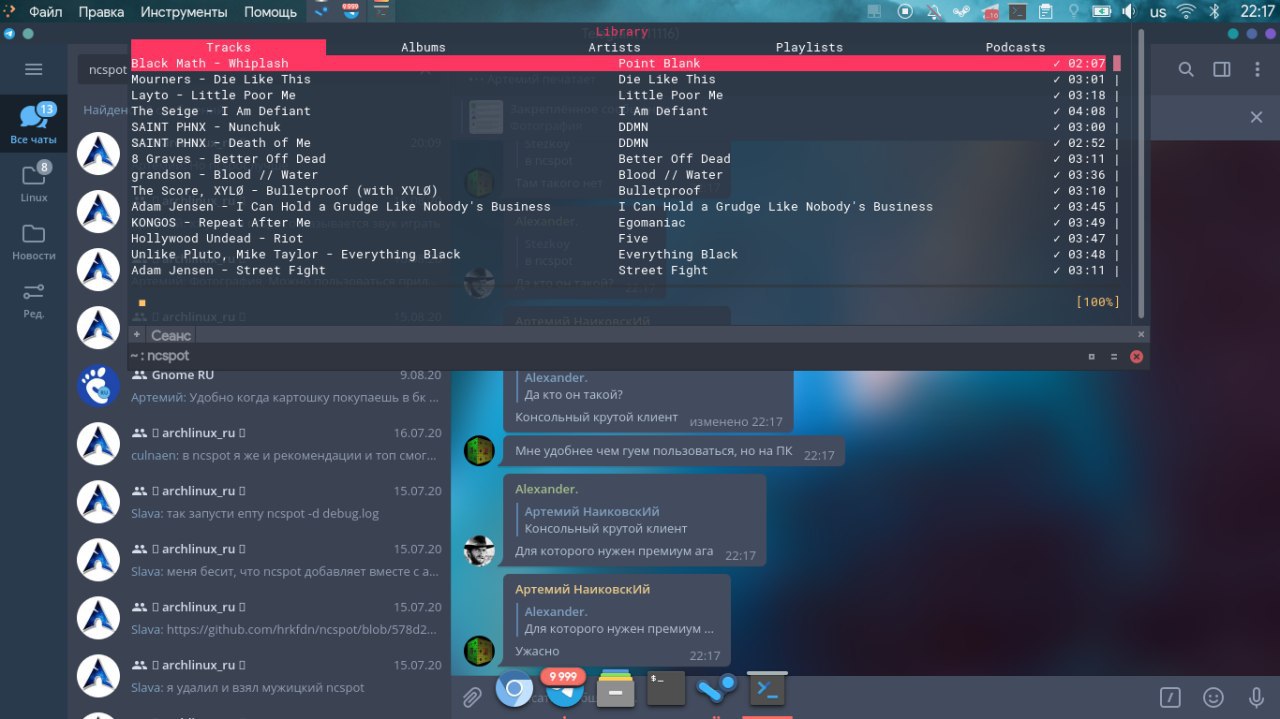Screen dimensions: 1280x719
Task: Open Slava's message about debug.log
Action: click(260, 501)
